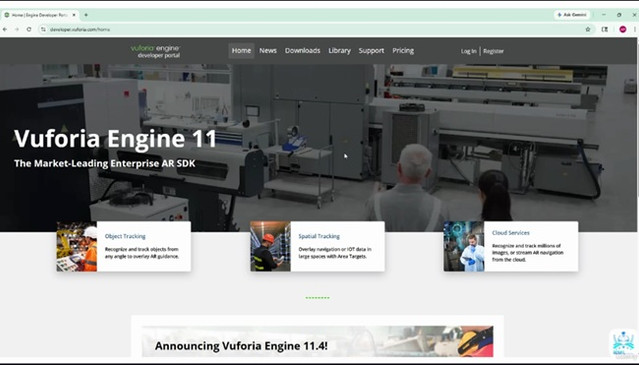Image resolution: width=639 pixels, height=365 pixels.
Task: Open the pink profile avatar
Action: [623, 29]
